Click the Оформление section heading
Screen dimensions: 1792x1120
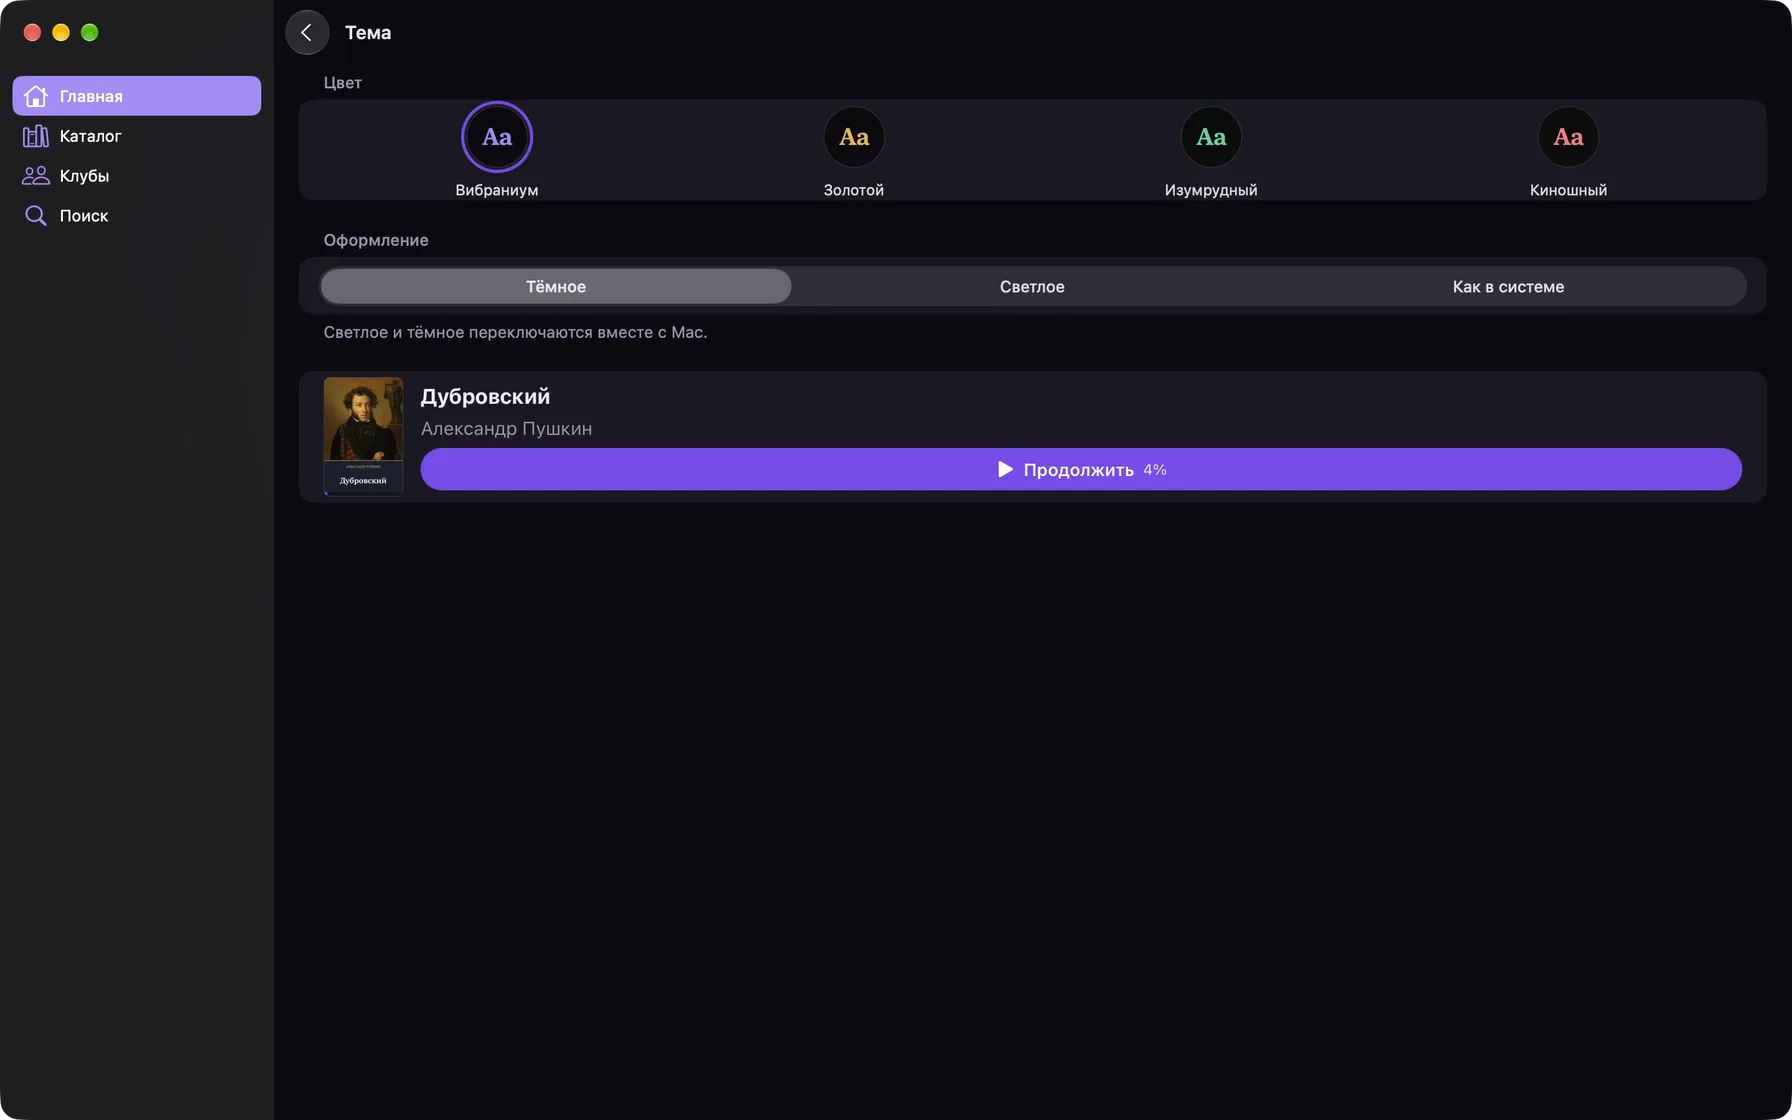[376, 240]
